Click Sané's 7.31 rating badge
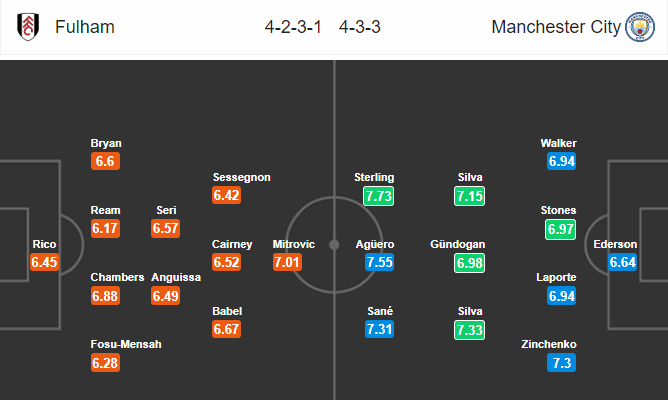Image resolution: width=668 pixels, height=400 pixels. click(379, 329)
